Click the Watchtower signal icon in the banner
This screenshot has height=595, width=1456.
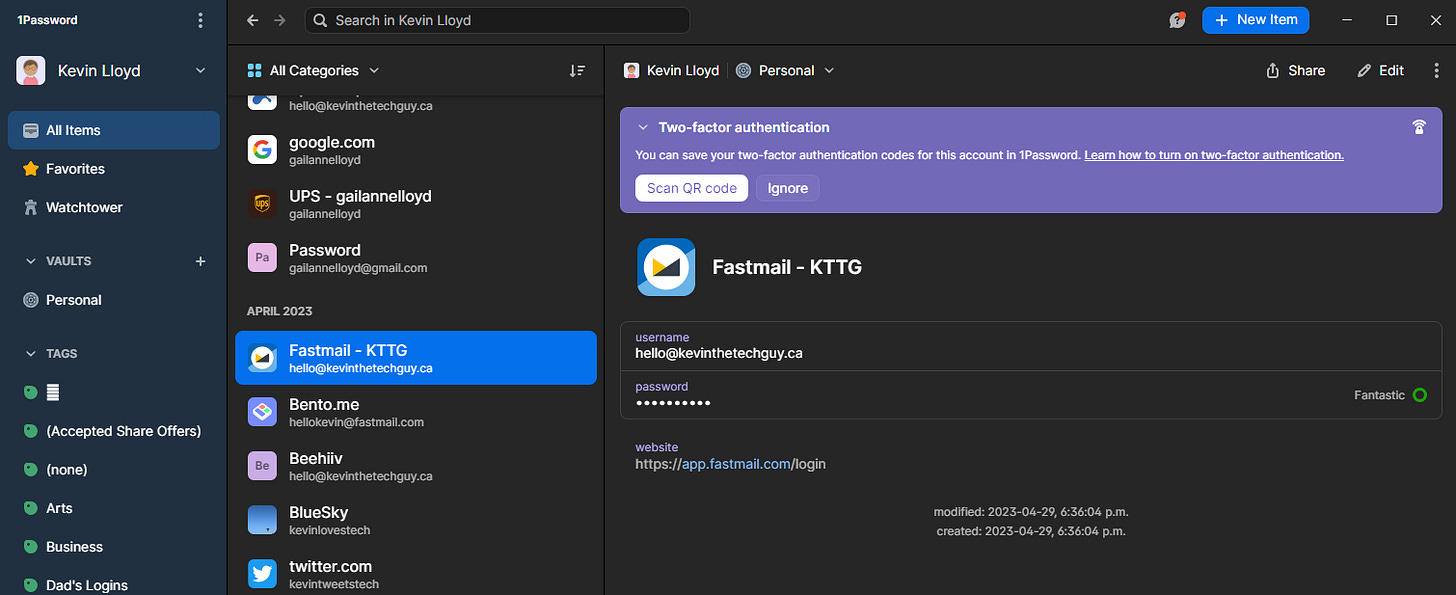coord(1418,127)
